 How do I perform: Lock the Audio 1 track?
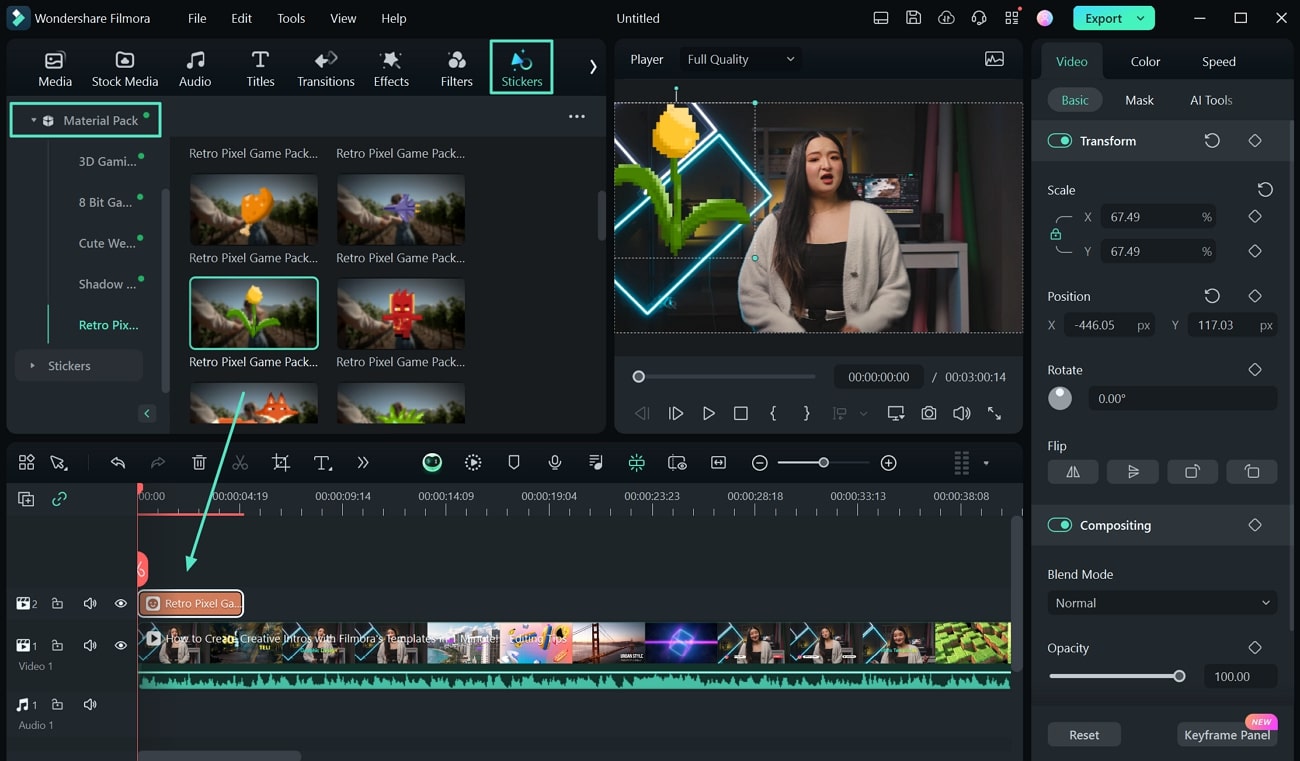57,704
